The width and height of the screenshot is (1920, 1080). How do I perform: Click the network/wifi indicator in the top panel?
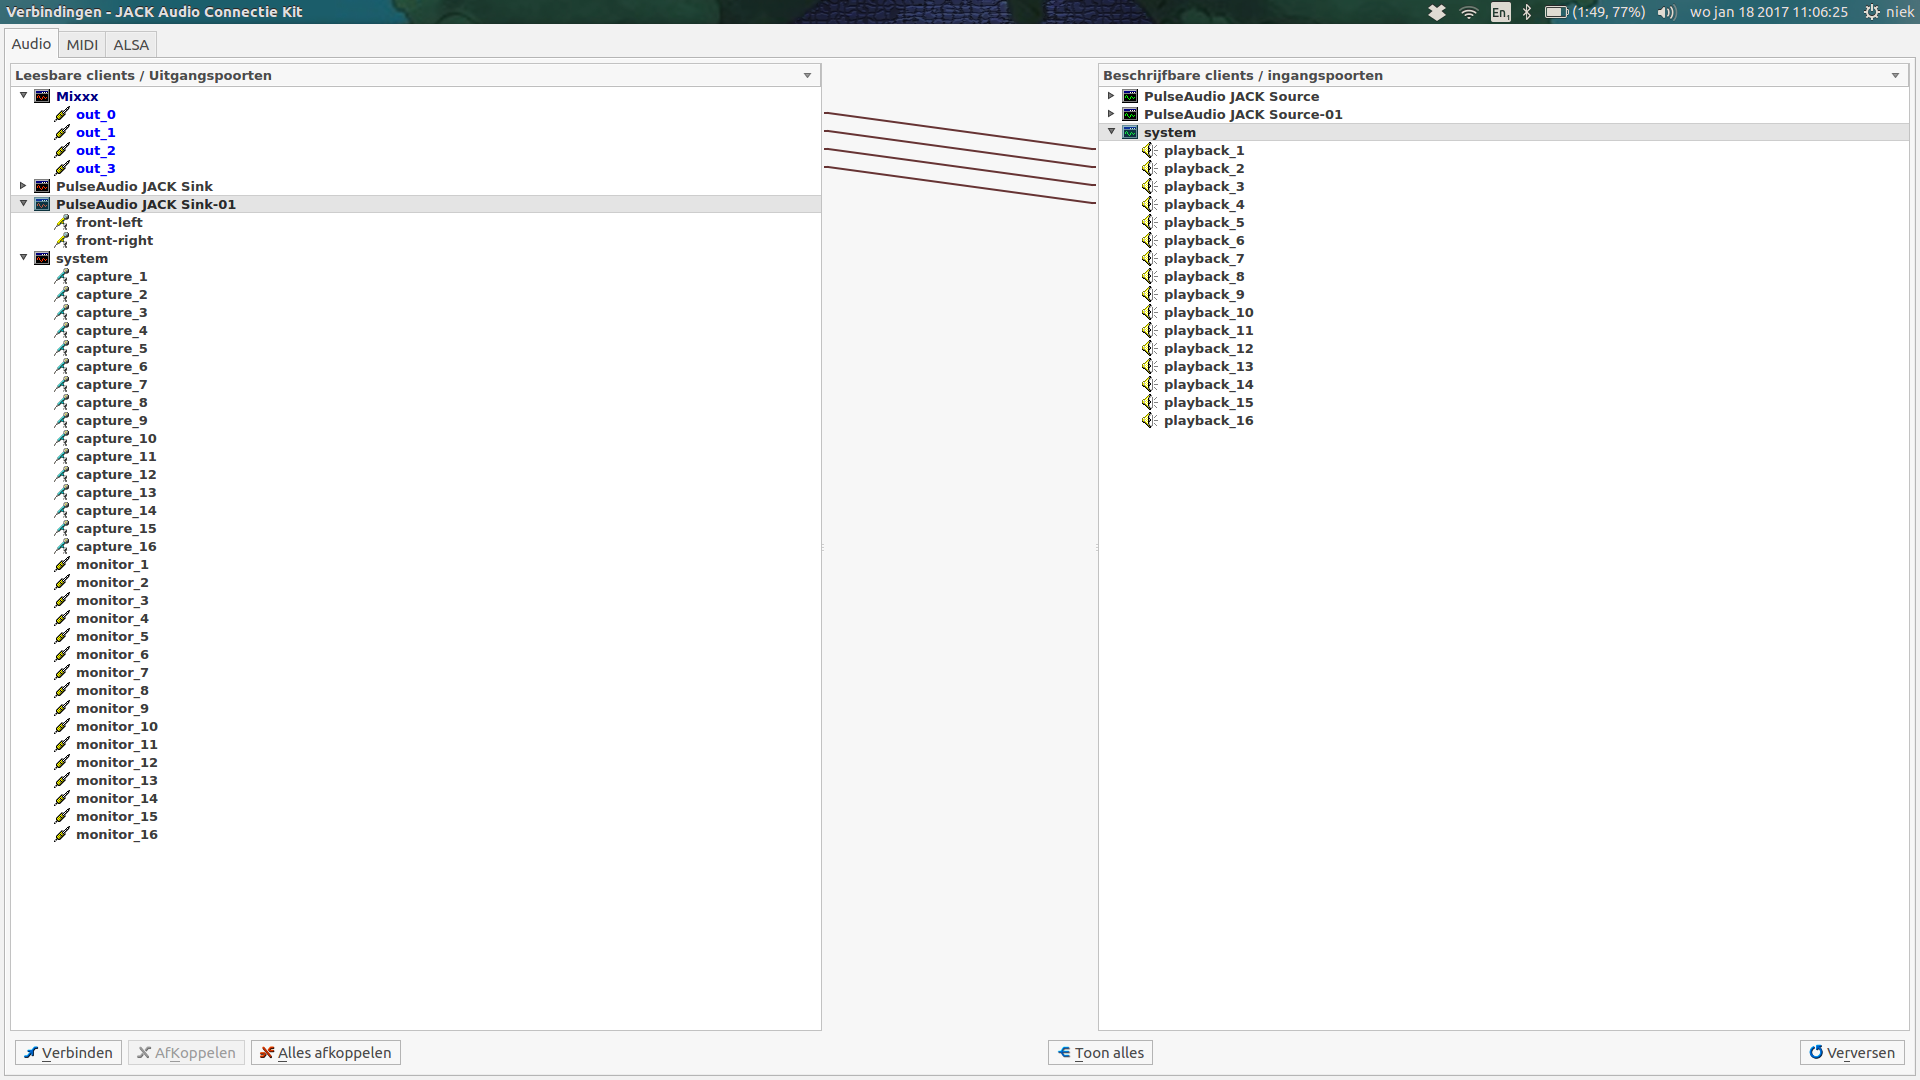[1468, 12]
